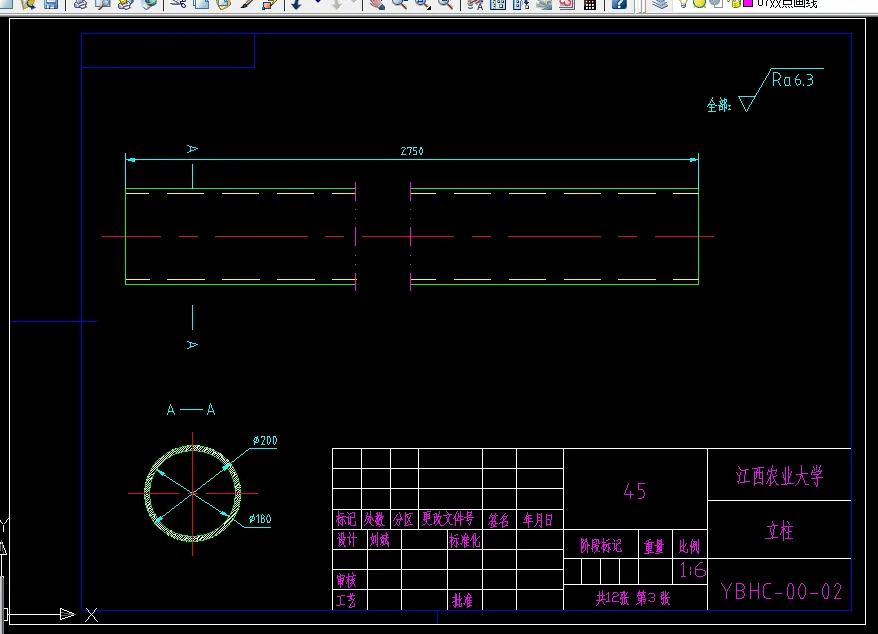Click the Undo arrow icon
The image size is (878, 634).
point(296,4)
